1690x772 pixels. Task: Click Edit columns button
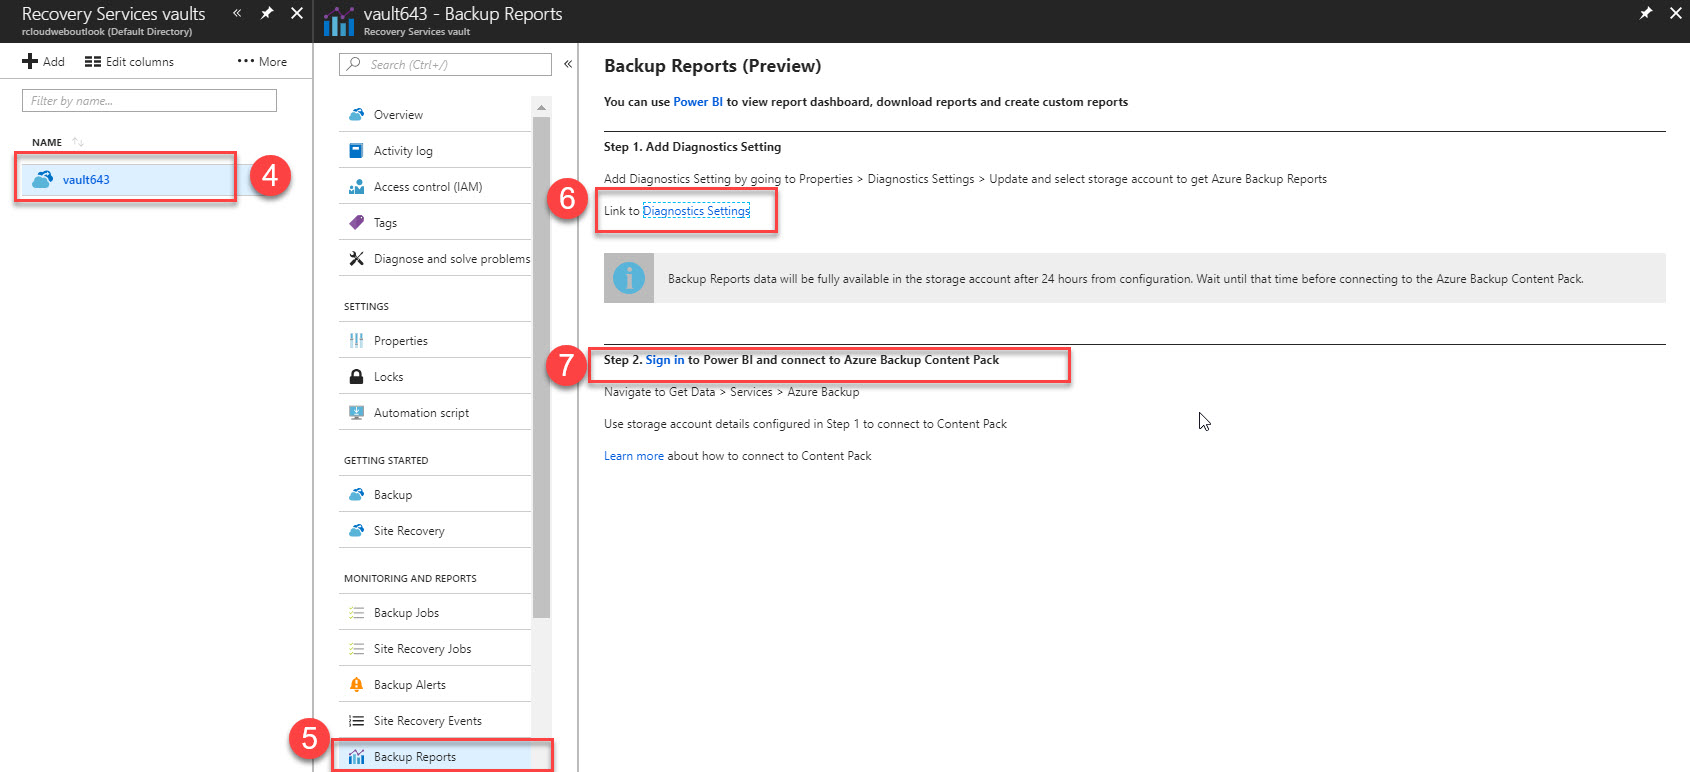[130, 62]
